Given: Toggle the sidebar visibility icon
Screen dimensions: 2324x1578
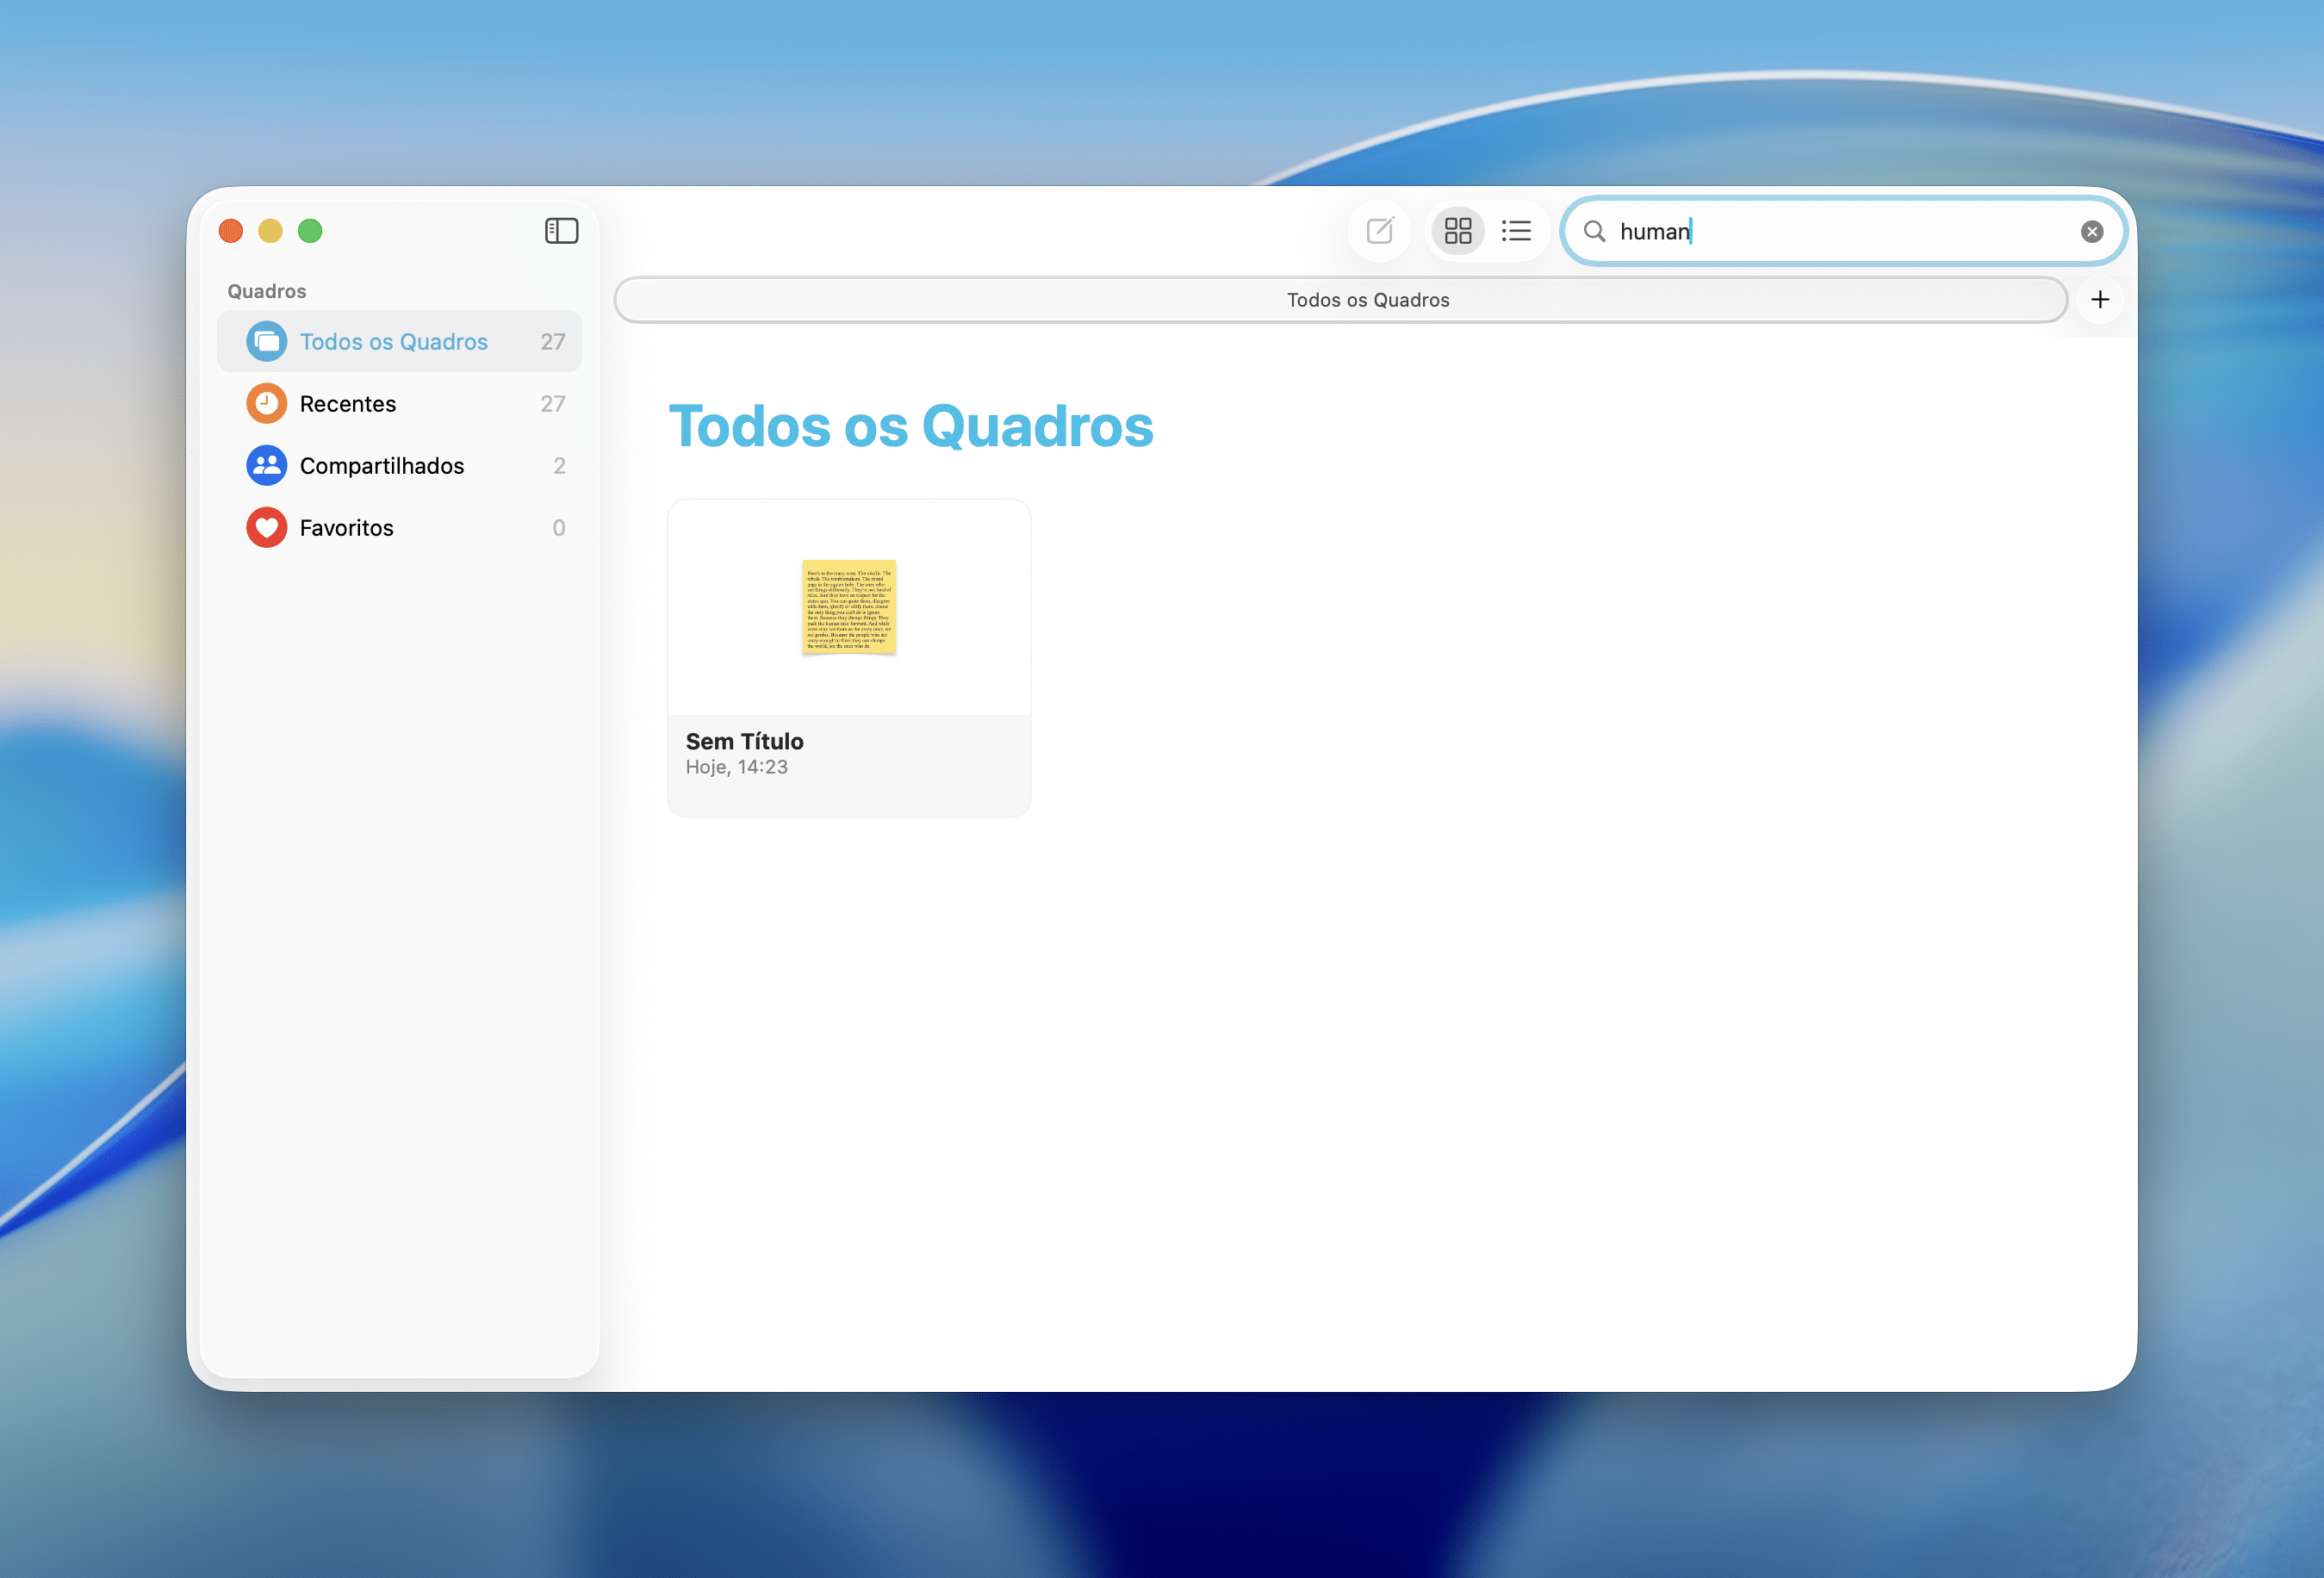Looking at the screenshot, I should click(561, 231).
